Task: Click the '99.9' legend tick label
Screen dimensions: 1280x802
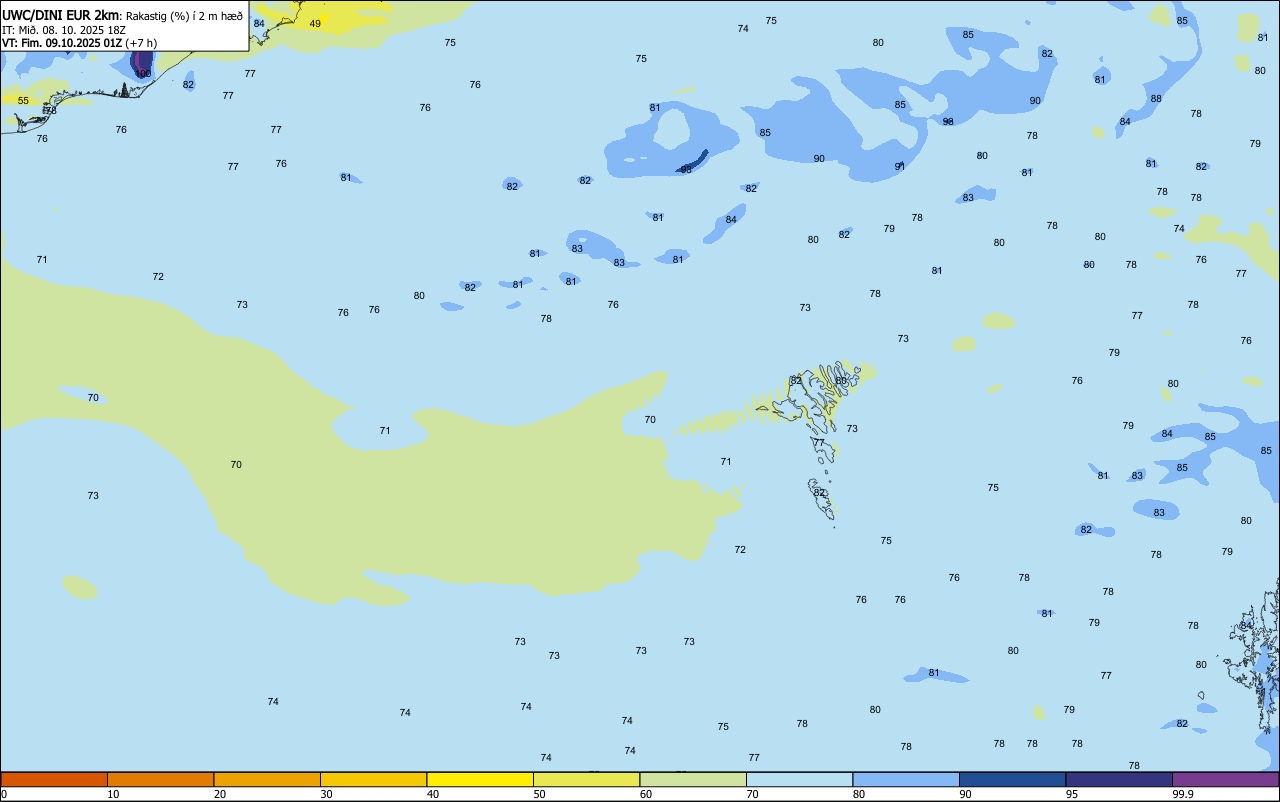Action: [x=1183, y=794]
